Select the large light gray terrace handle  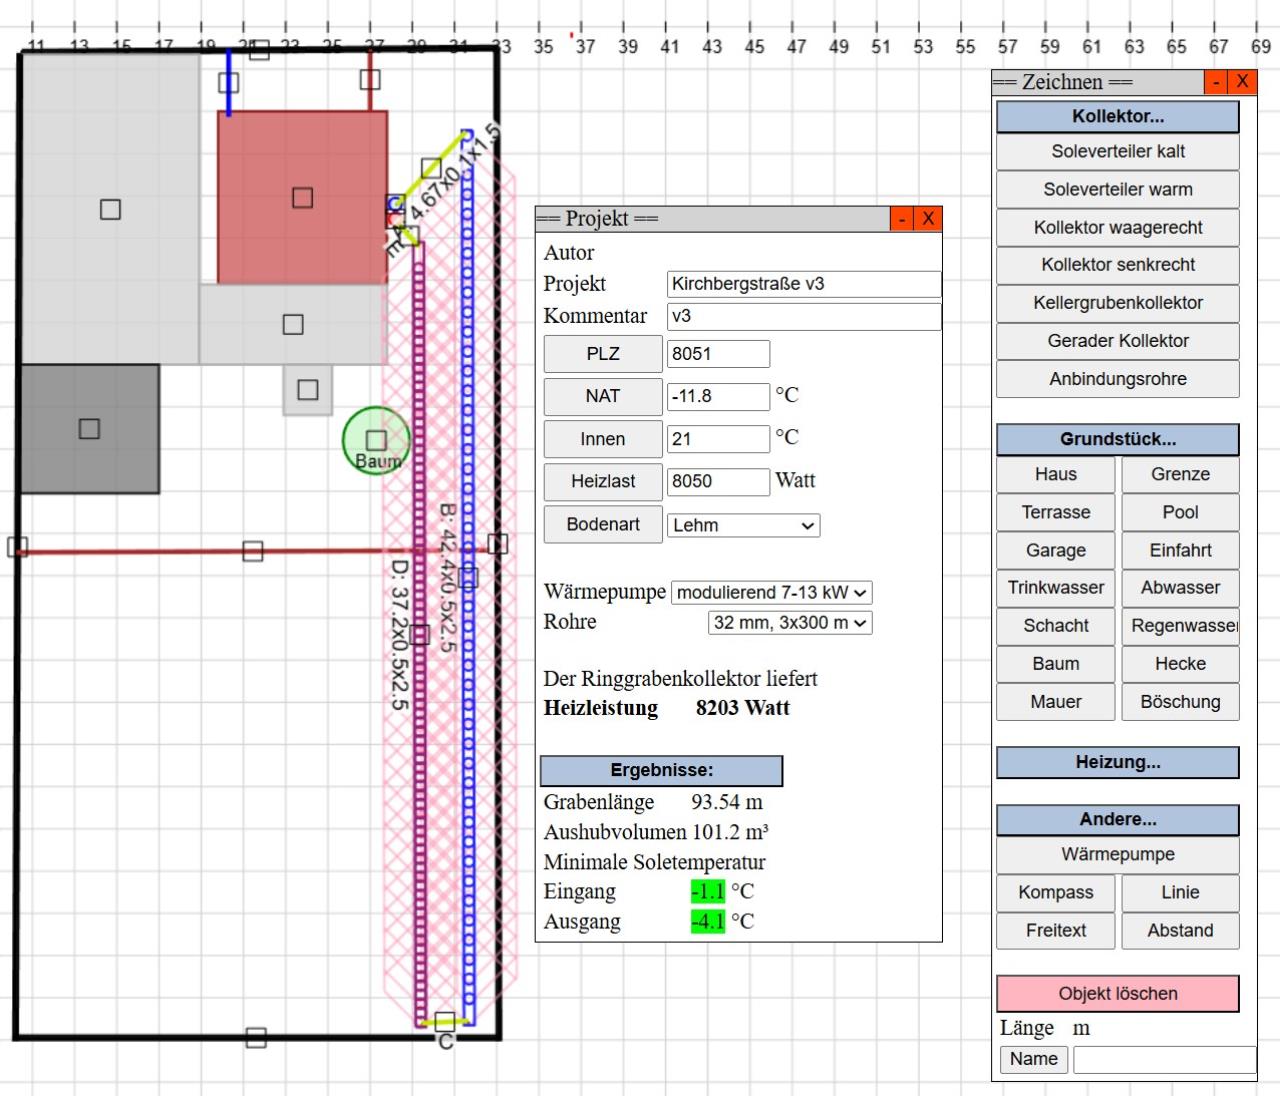[110, 209]
